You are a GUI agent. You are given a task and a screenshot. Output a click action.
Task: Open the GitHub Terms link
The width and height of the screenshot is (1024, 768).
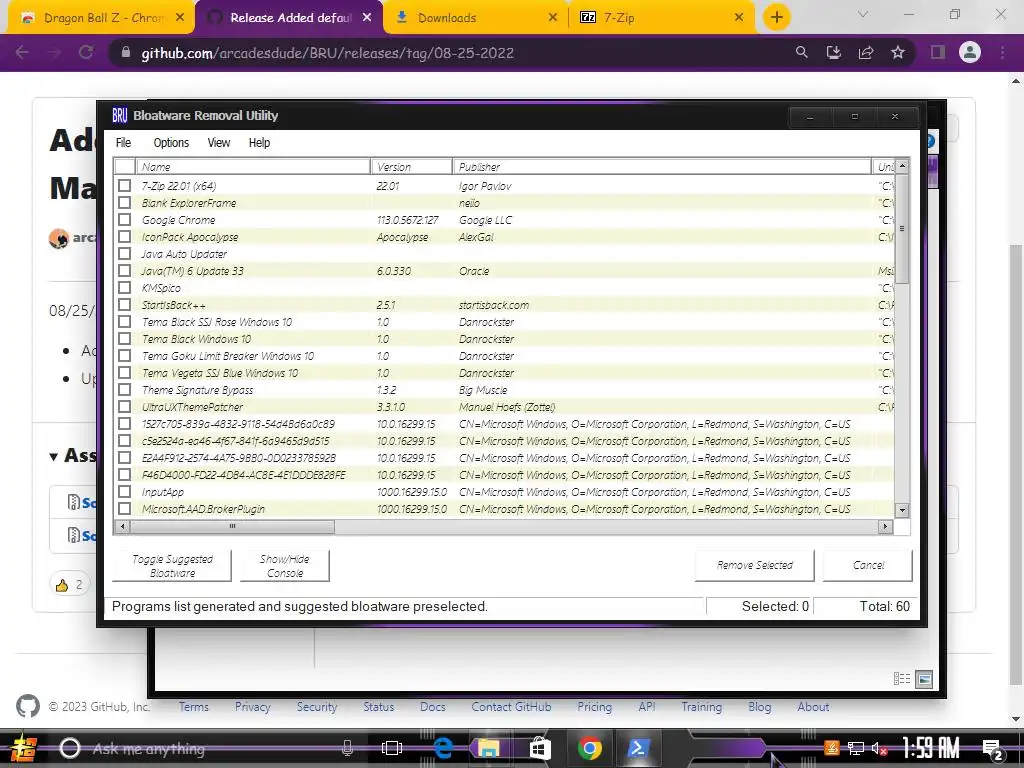click(x=194, y=707)
